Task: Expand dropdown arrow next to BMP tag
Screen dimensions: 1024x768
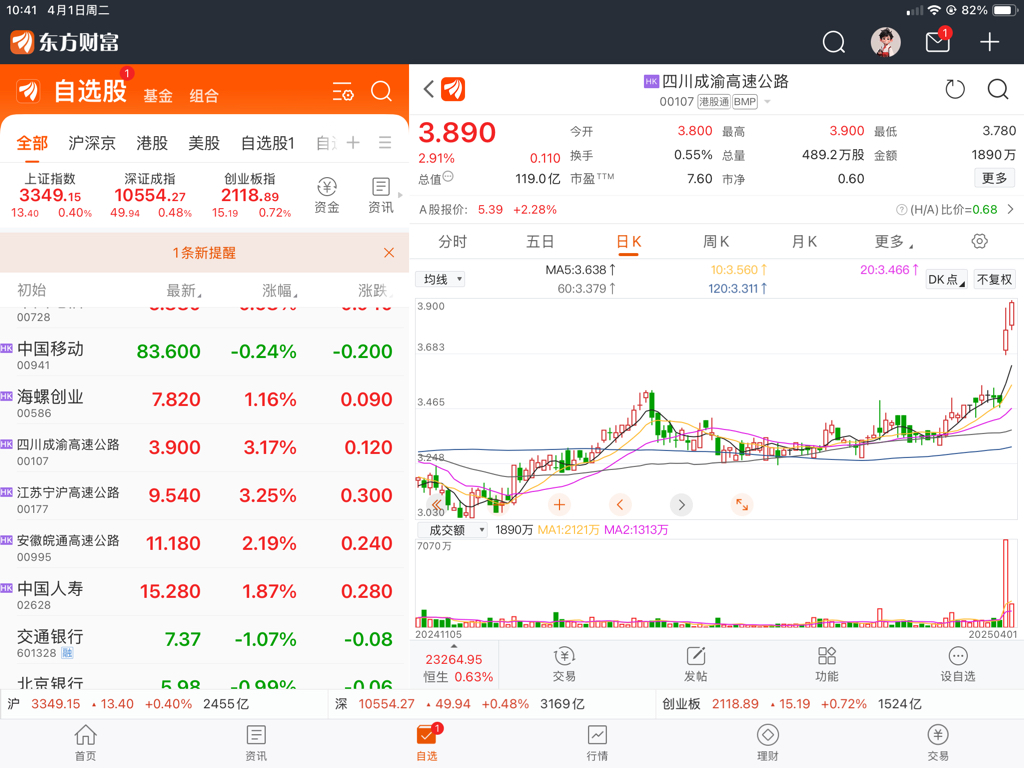Action: tap(767, 102)
